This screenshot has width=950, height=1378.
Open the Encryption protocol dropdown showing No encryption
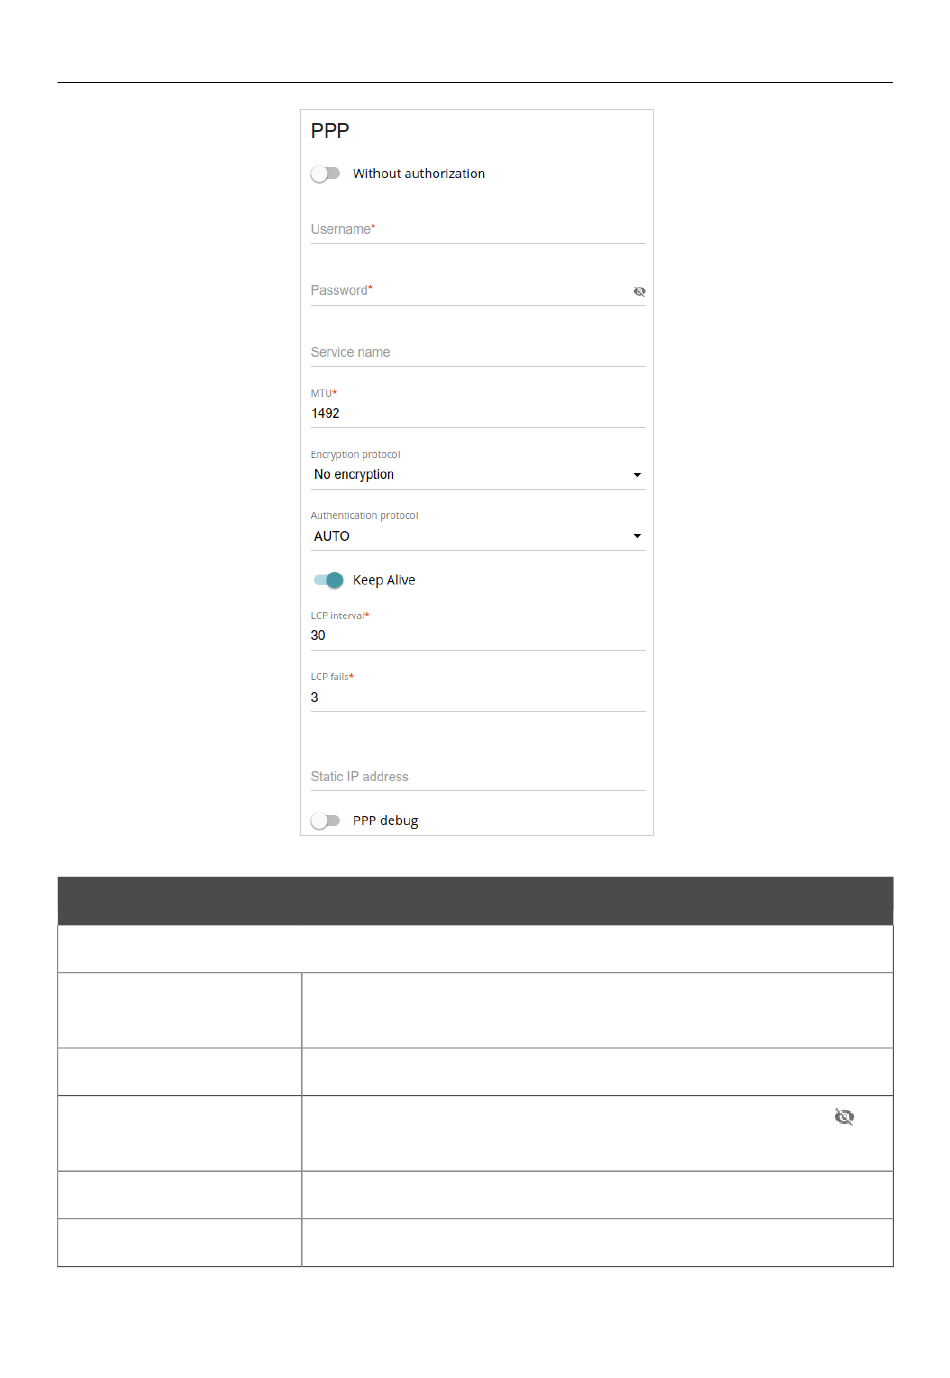pos(478,475)
